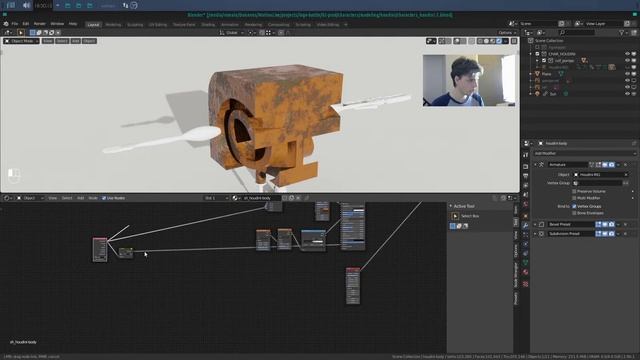
Task: Toggle Armature modifier render camera icon
Action: pyautogui.click(x=611, y=164)
